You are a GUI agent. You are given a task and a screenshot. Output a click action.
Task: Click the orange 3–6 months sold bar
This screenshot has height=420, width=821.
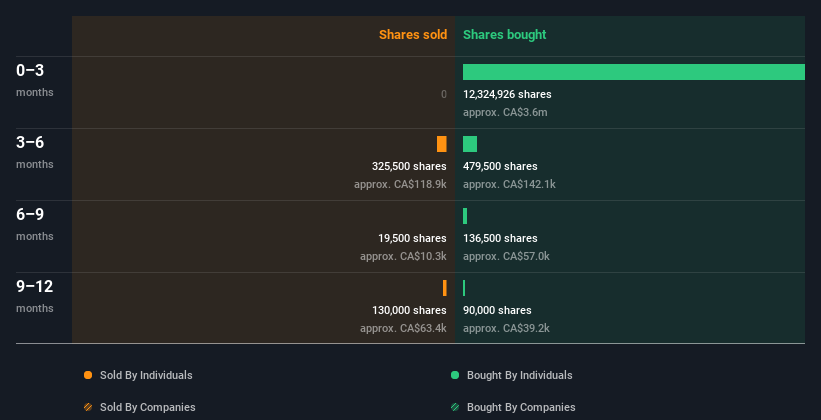[442, 144]
